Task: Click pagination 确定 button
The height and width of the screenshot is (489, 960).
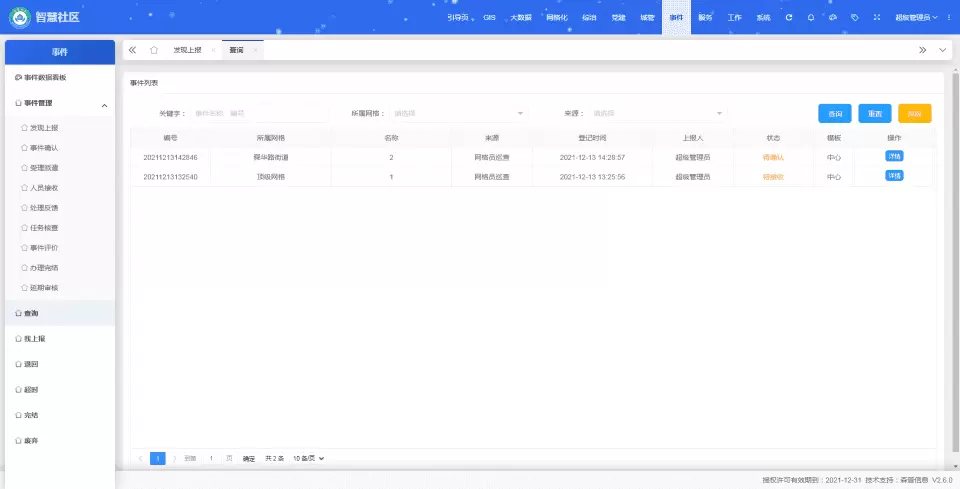Action: pos(249,458)
